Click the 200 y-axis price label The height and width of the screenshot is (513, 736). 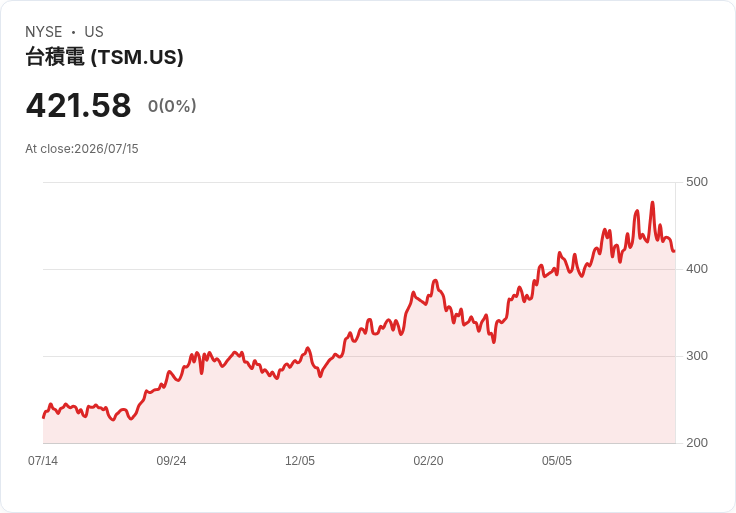click(x=697, y=443)
